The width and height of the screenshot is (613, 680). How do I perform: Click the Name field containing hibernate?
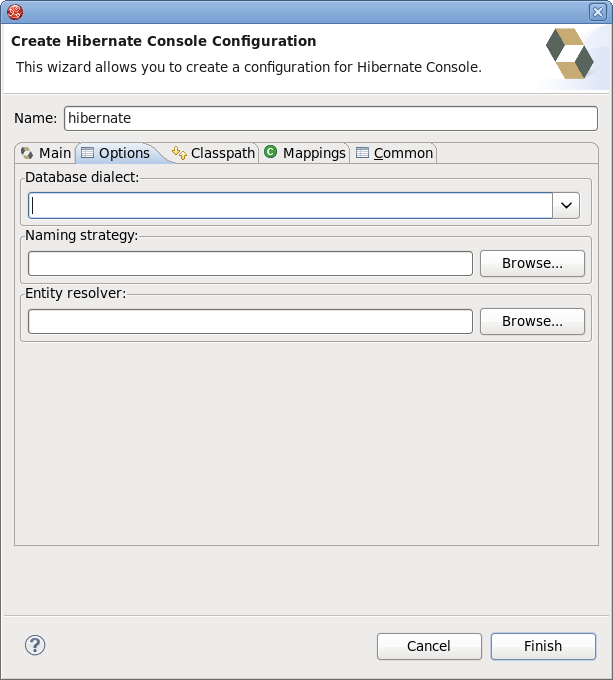[x=330, y=118]
